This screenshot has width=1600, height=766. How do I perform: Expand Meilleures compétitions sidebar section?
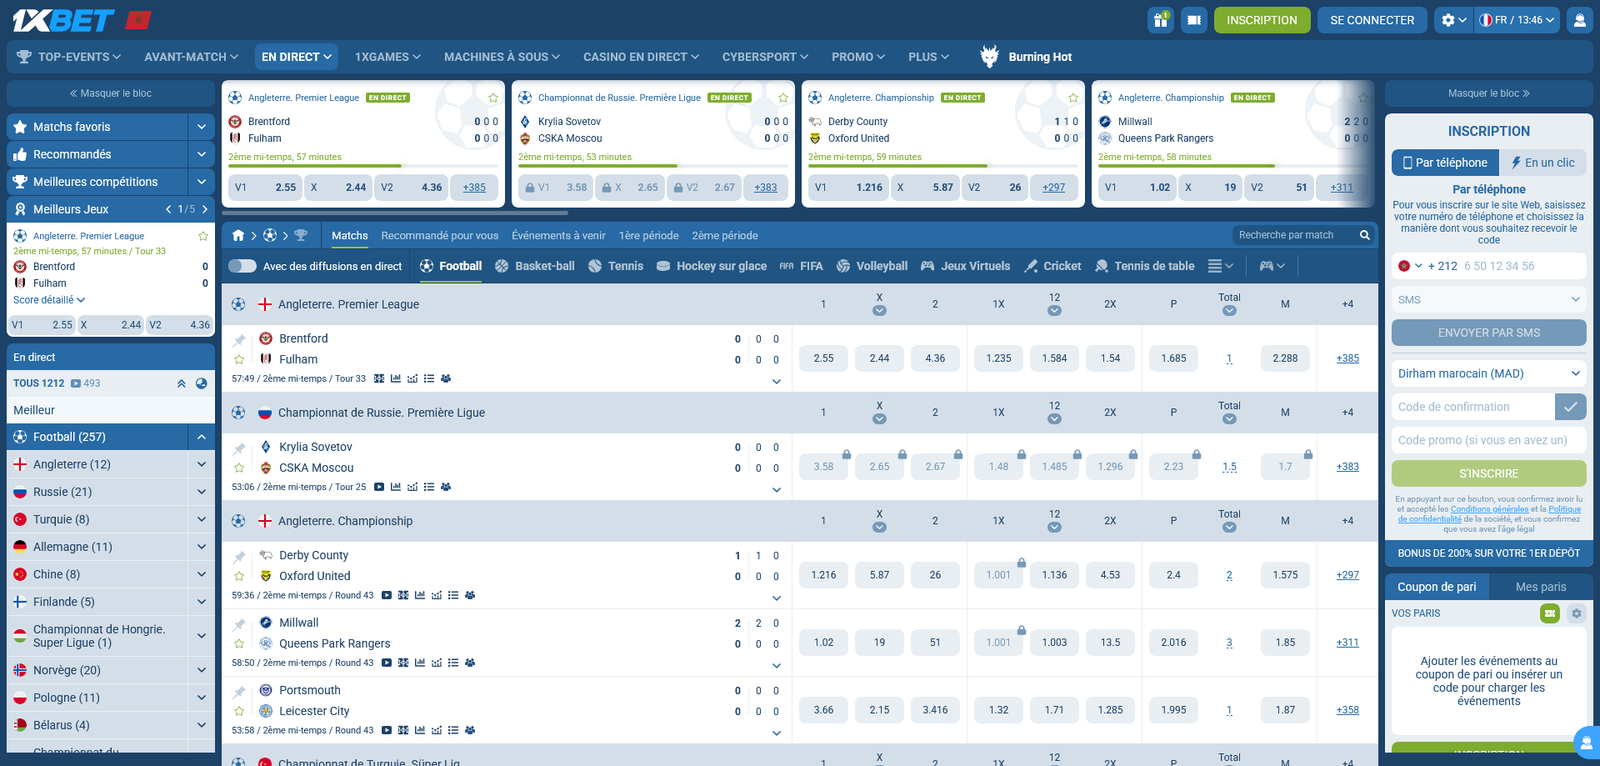(x=201, y=182)
